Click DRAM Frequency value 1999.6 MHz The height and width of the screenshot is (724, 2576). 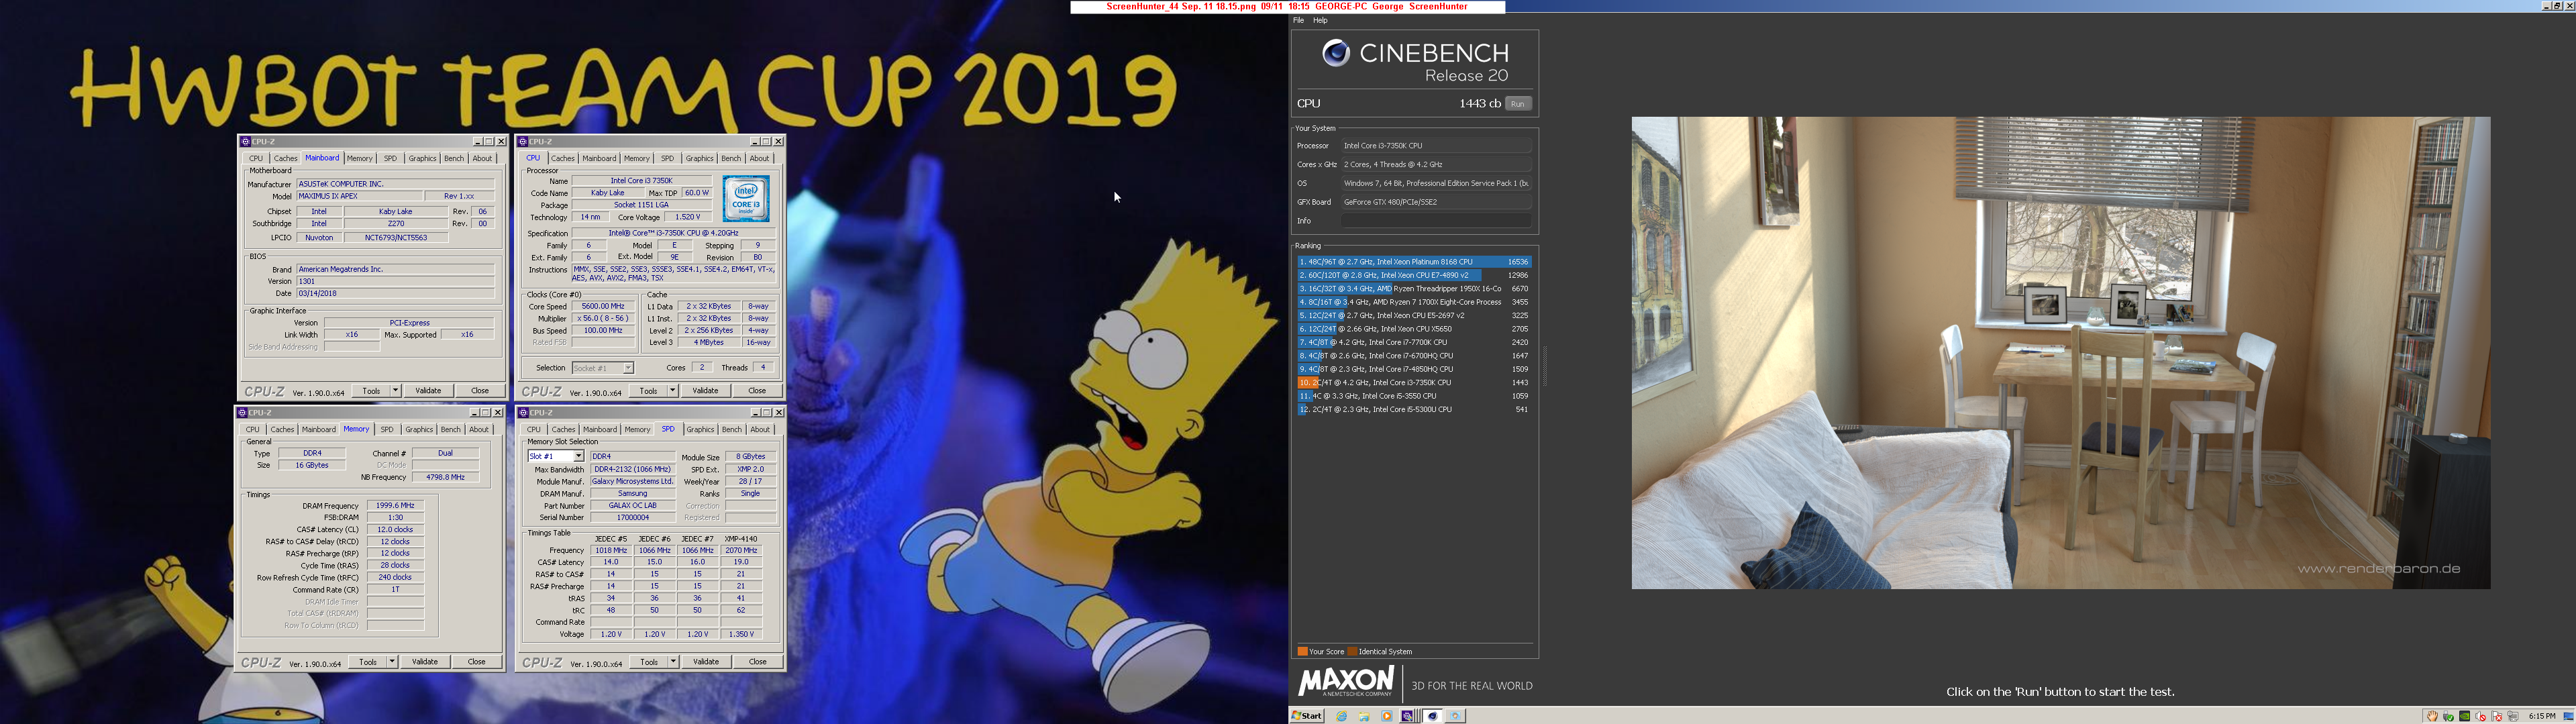click(395, 506)
